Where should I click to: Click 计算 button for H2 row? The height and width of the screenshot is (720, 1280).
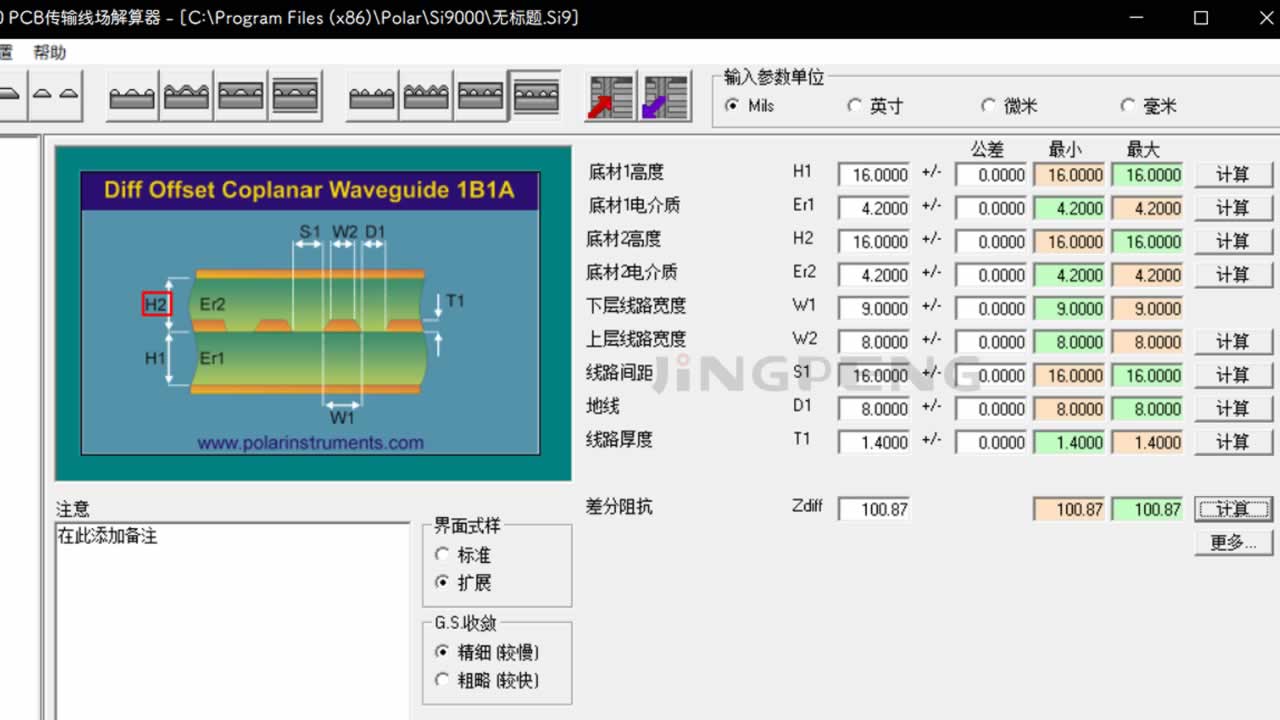[x=1233, y=241]
